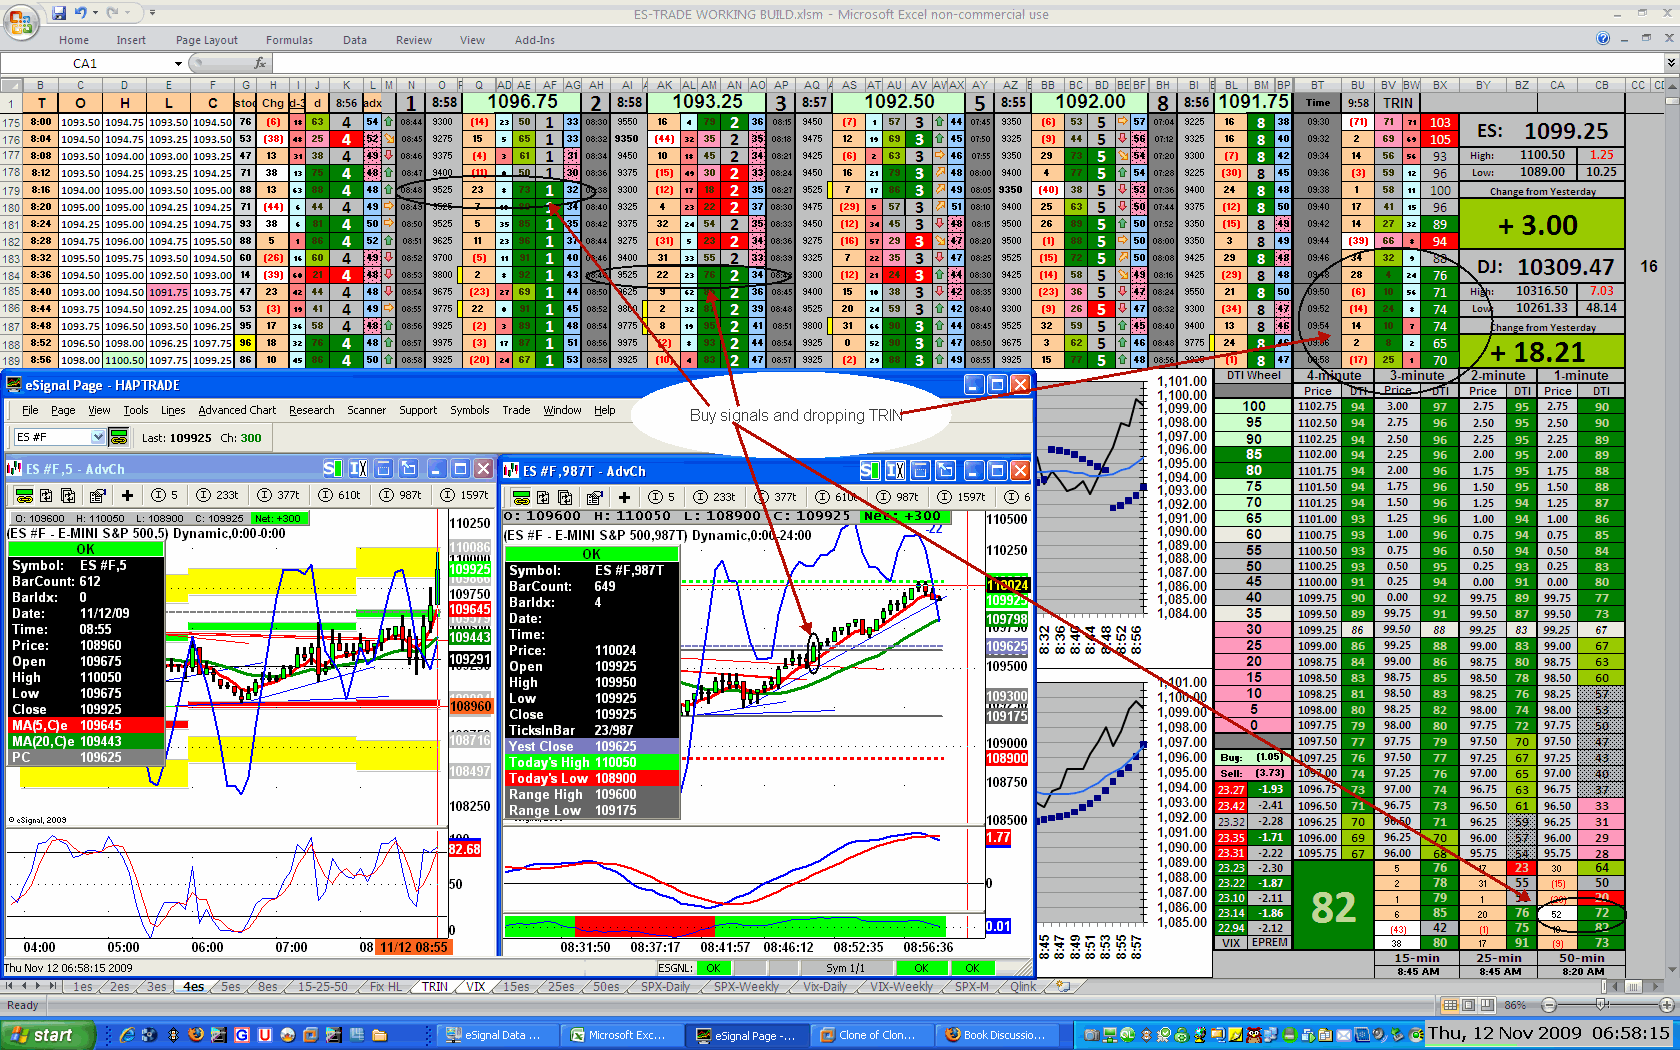Click the taskbar clock showing 06:58:15
This screenshot has width=1680, height=1050.
1549,1033
